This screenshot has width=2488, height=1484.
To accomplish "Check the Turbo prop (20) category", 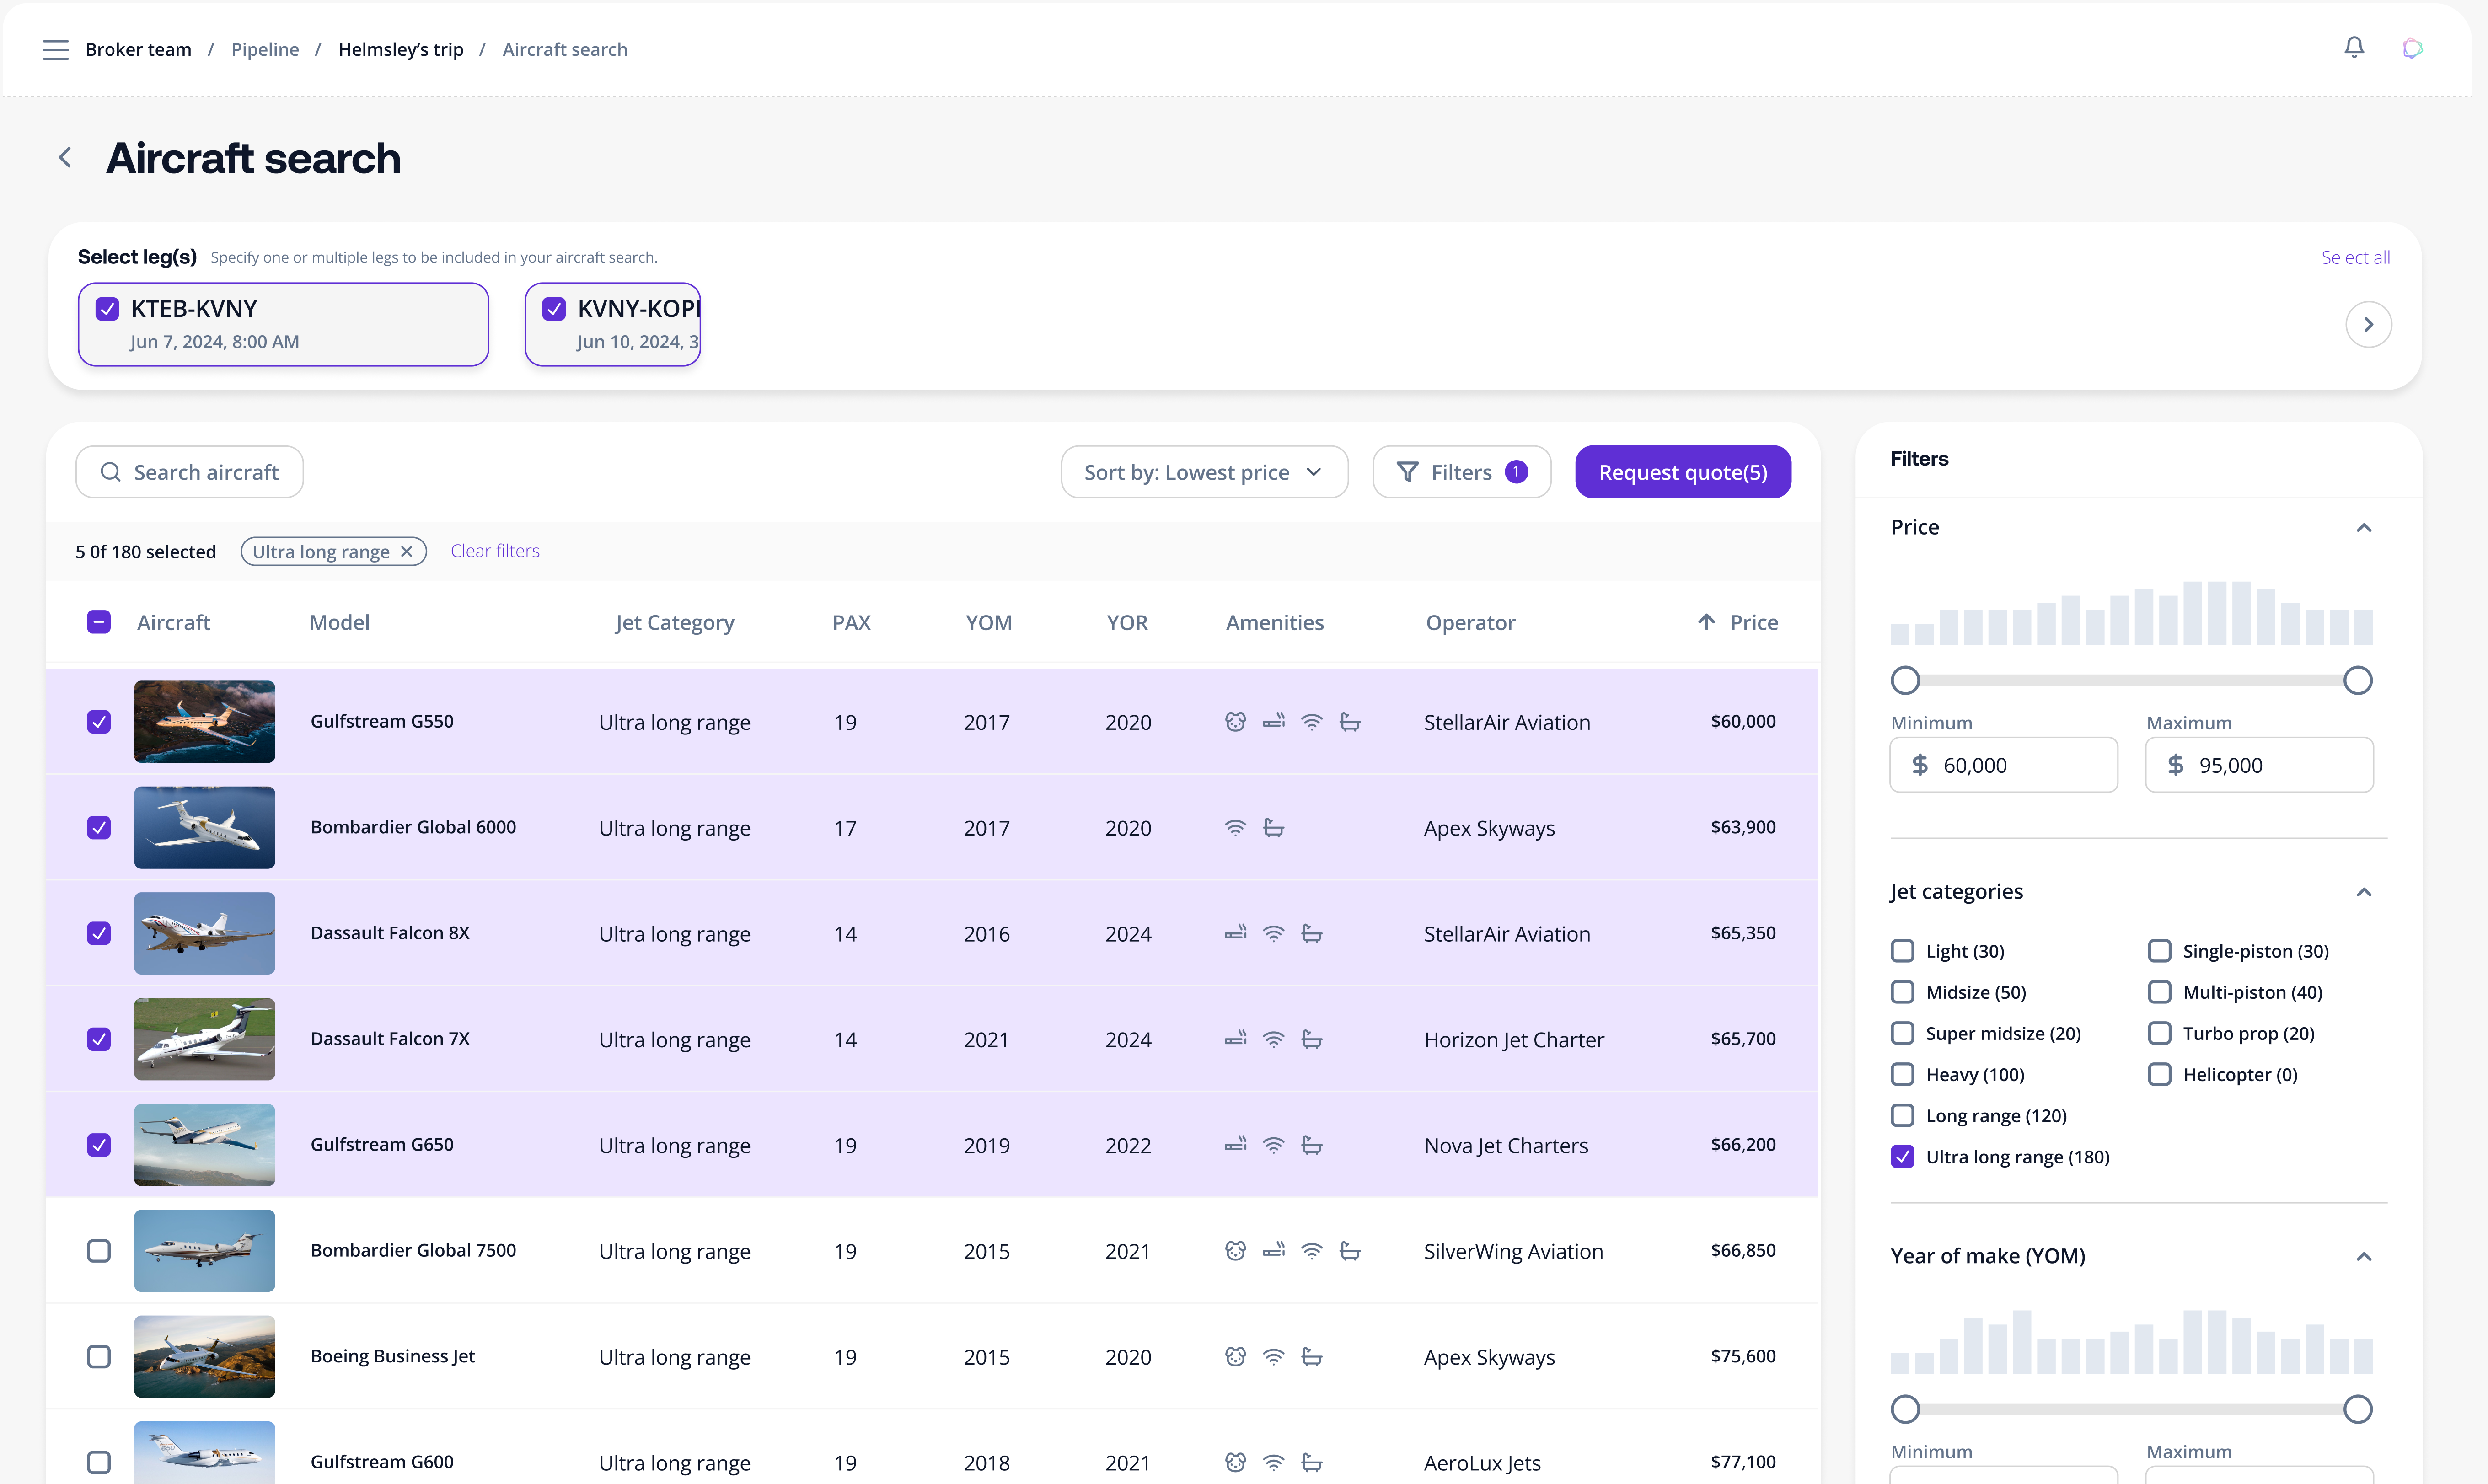I will 2159,1034.
